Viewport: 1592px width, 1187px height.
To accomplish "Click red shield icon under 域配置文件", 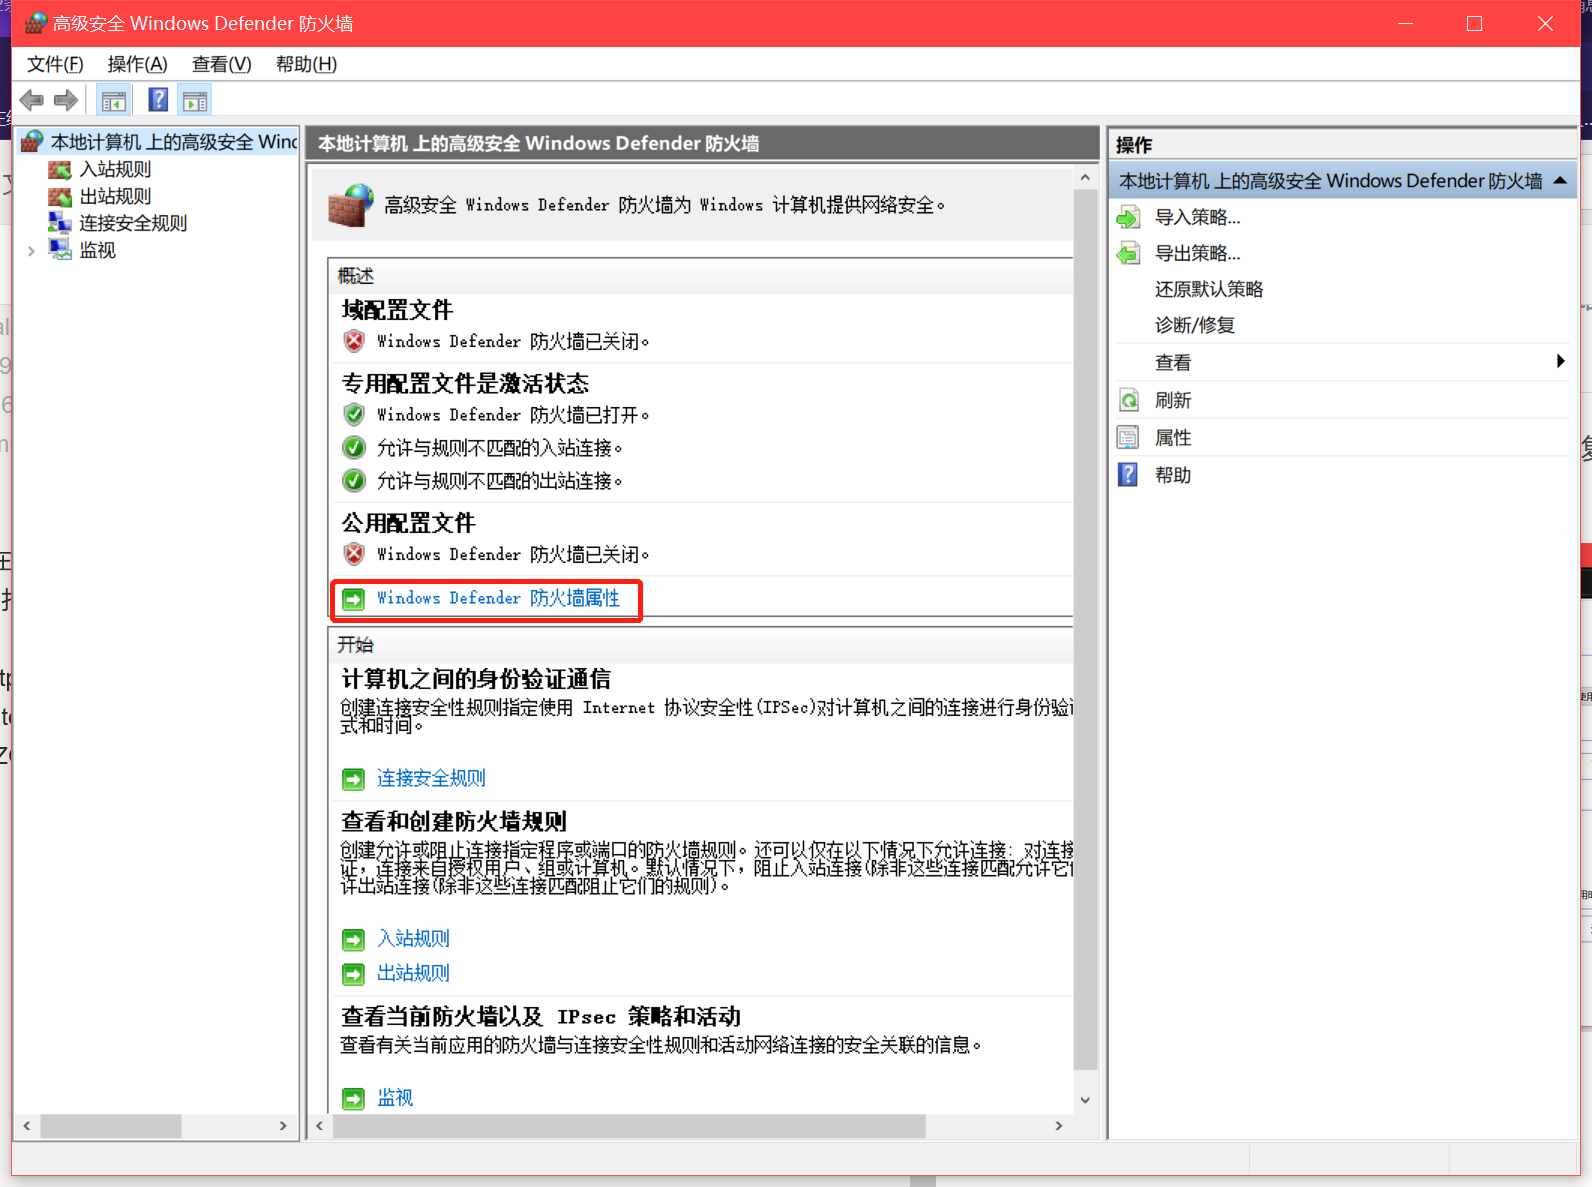I will pos(354,341).
